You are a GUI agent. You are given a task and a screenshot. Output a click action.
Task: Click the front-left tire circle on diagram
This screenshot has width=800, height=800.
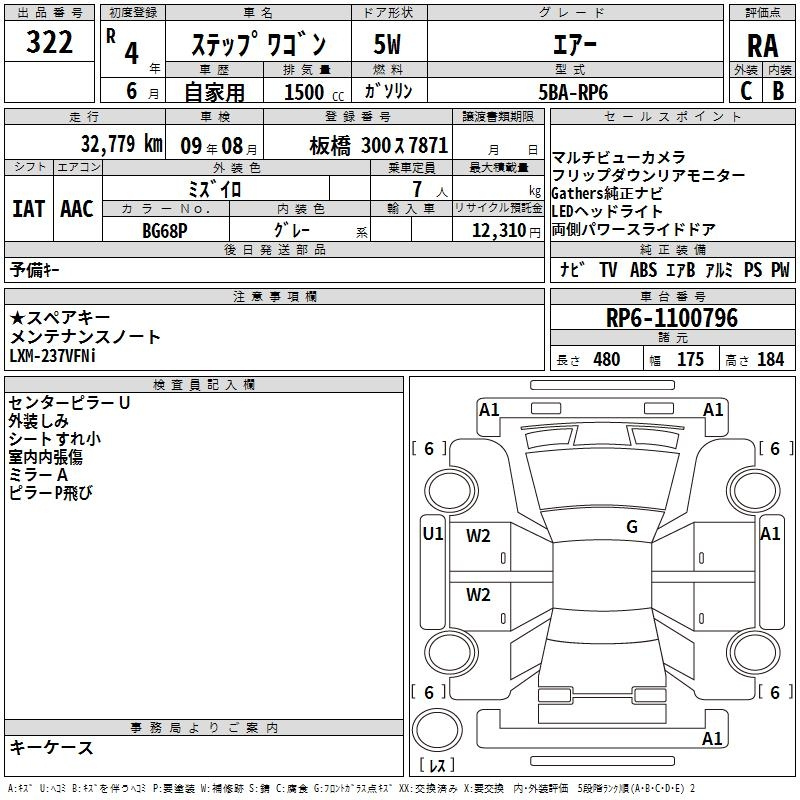(x=451, y=491)
